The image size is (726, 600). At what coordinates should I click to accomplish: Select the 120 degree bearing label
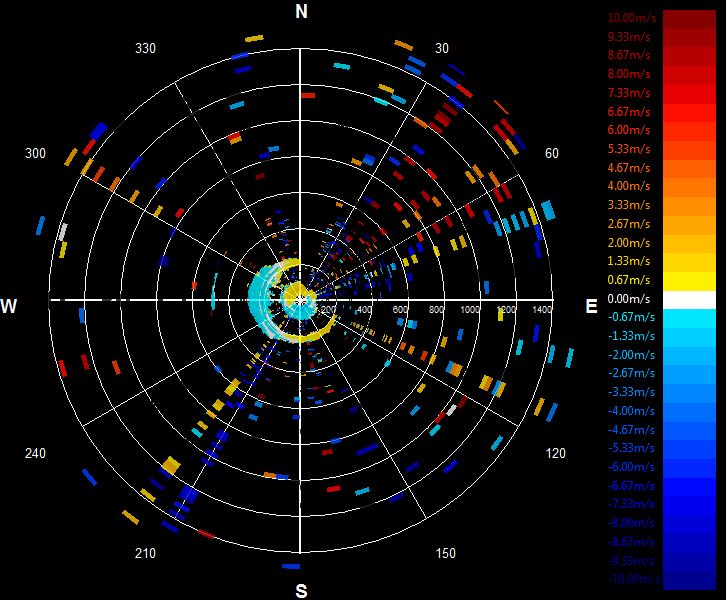[x=555, y=453]
